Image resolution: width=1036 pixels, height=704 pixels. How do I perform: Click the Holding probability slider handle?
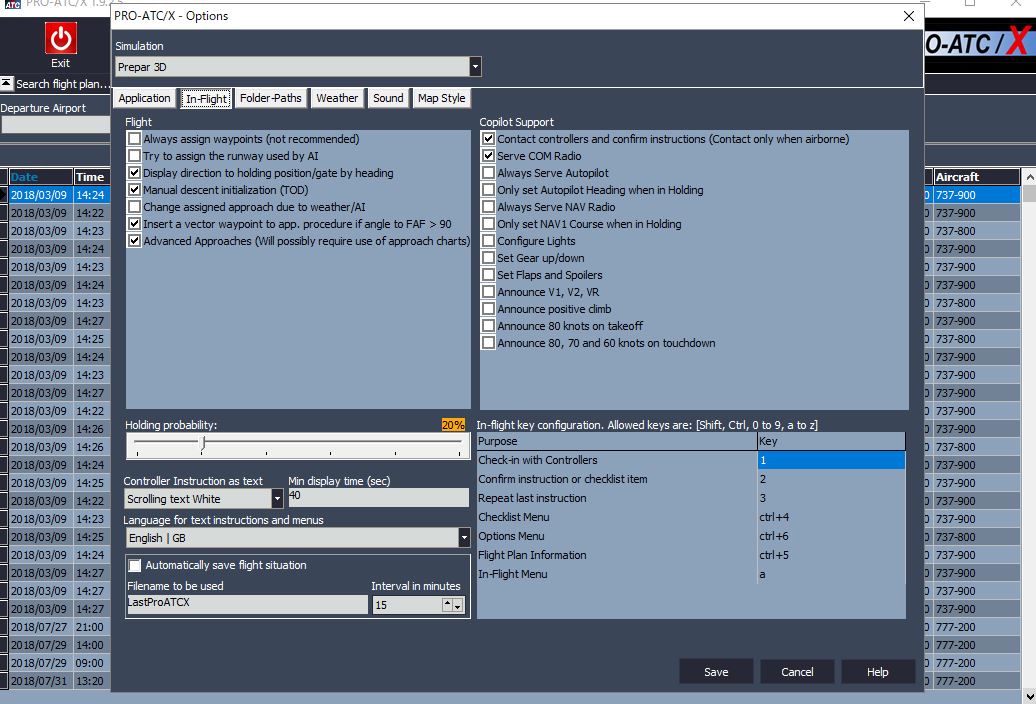[204, 443]
